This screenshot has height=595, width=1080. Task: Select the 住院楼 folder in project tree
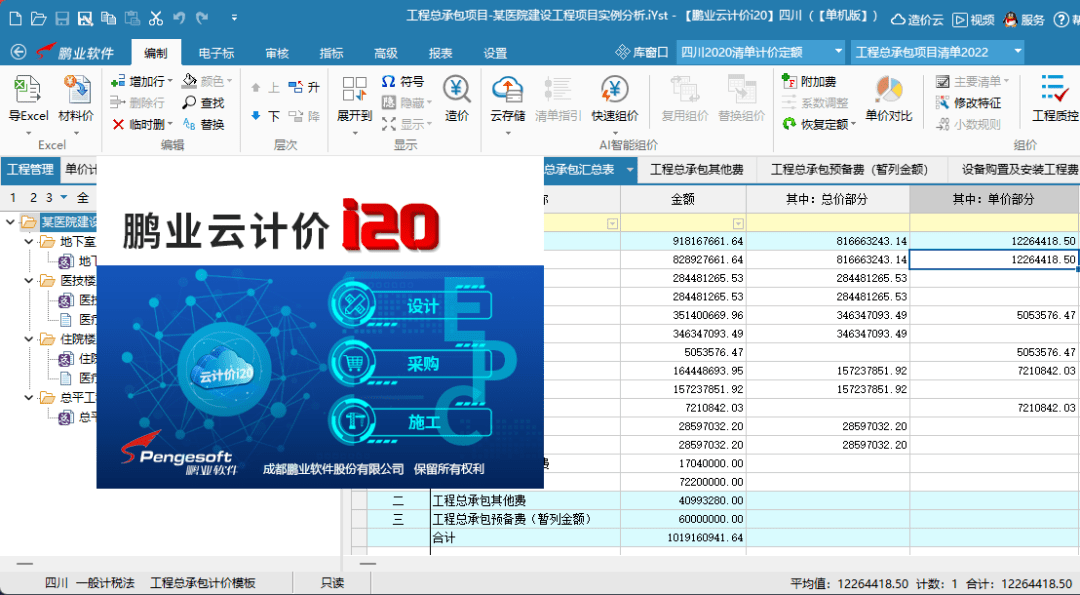[75, 339]
